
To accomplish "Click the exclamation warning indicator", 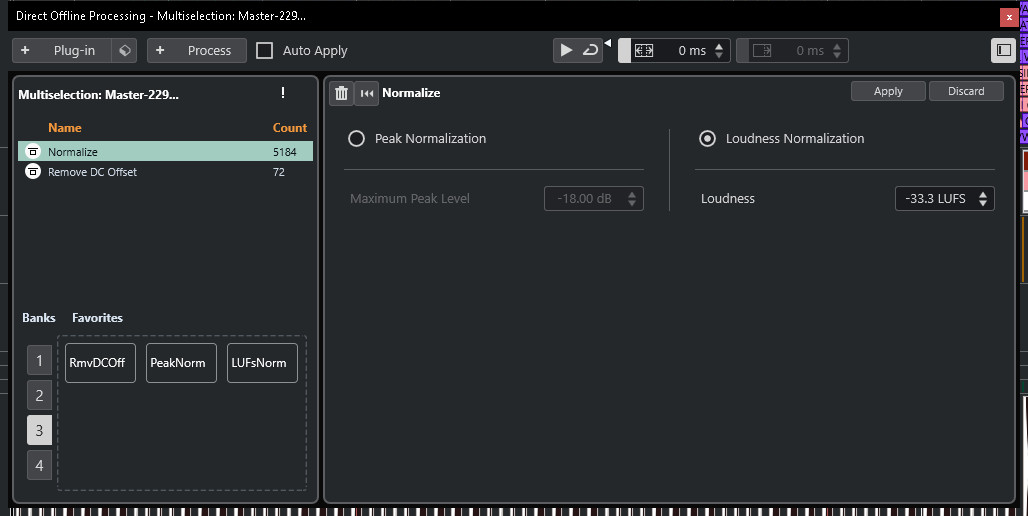I will [283, 93].
